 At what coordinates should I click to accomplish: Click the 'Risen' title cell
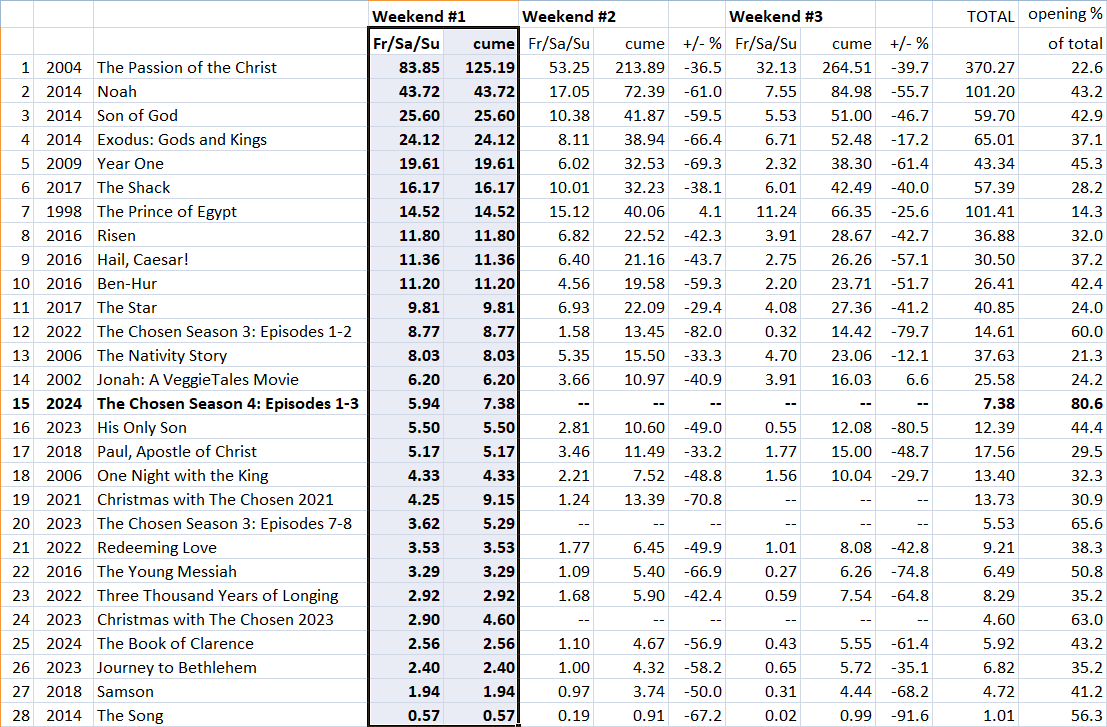[230, 236]
